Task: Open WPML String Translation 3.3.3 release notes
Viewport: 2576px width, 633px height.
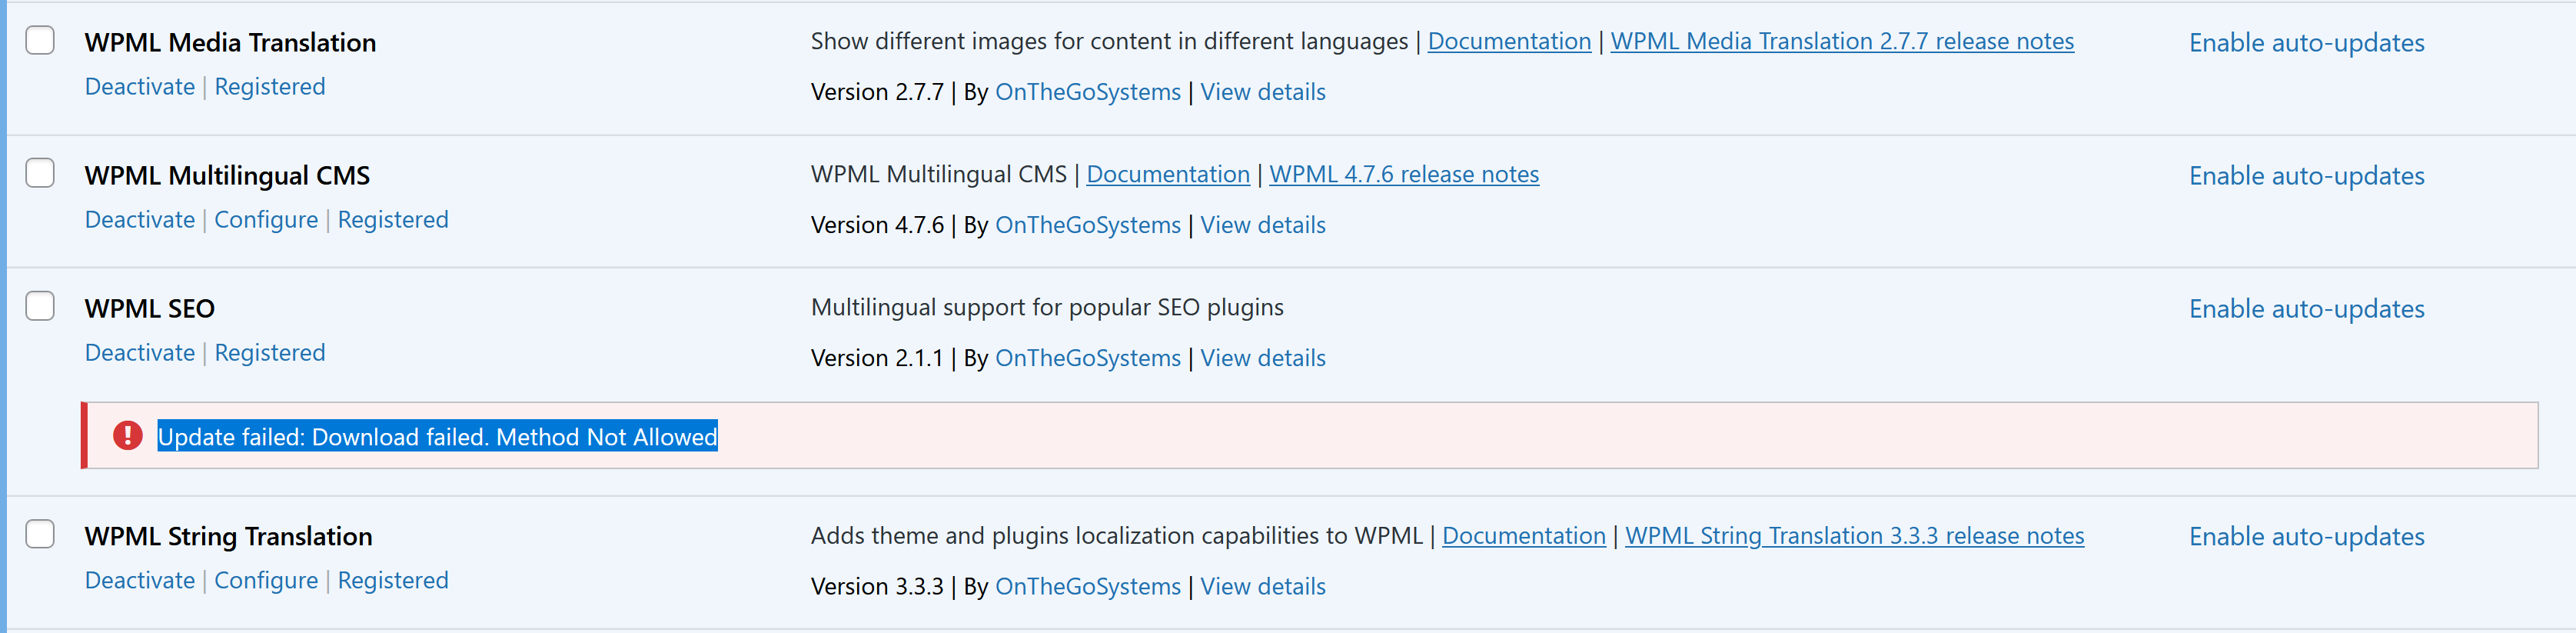Action: click(x=1855, y=536)
